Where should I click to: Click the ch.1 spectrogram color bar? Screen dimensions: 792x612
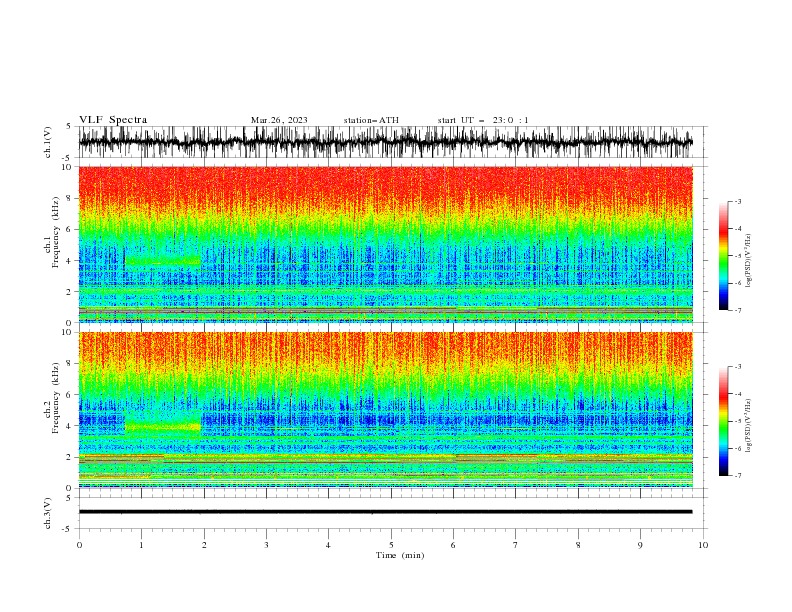click(x=724, y=256)
